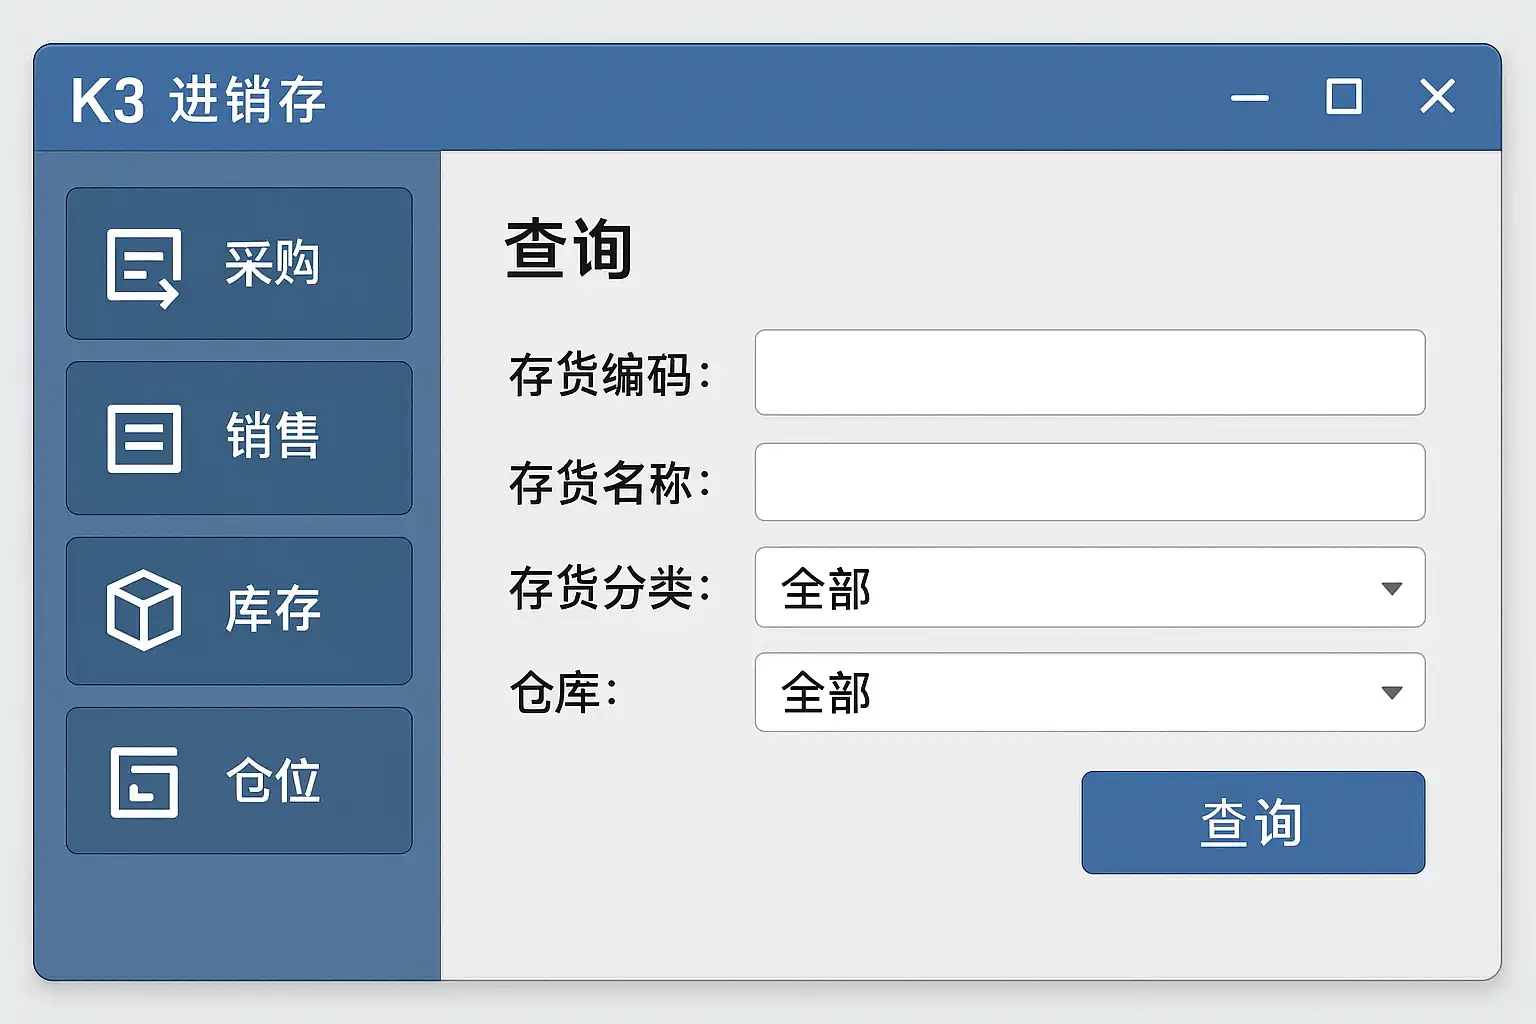Open the 库存 text label in sidebar
1536x1024 pixels.
point(272,609)
